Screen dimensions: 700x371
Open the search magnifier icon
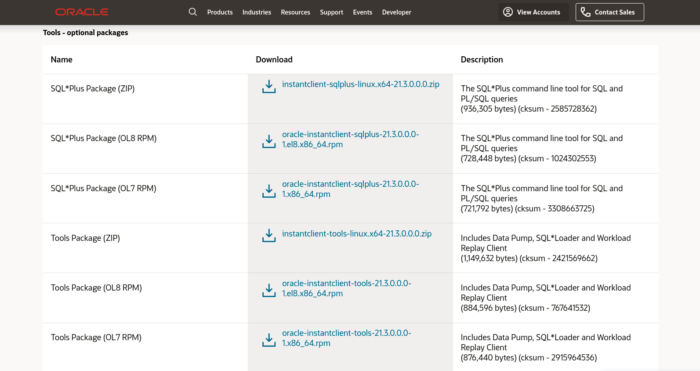(192, 12)
